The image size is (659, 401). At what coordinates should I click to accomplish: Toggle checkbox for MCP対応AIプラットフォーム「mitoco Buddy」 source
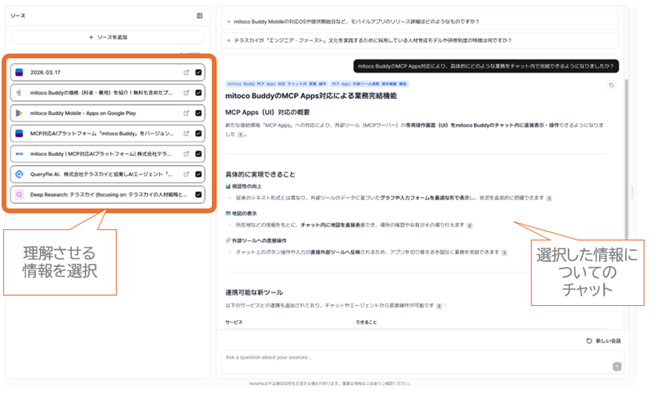click(x=198, y=134)
